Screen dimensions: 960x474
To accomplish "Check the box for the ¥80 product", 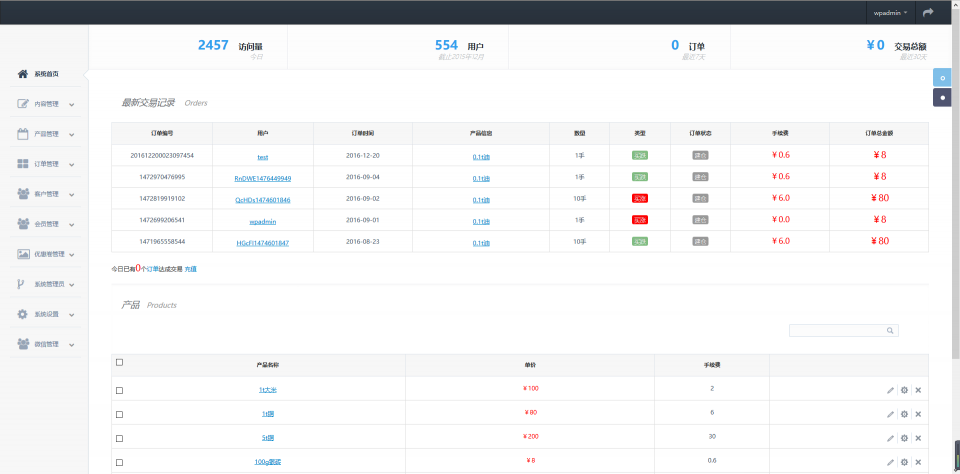I will tap(119, 415).
